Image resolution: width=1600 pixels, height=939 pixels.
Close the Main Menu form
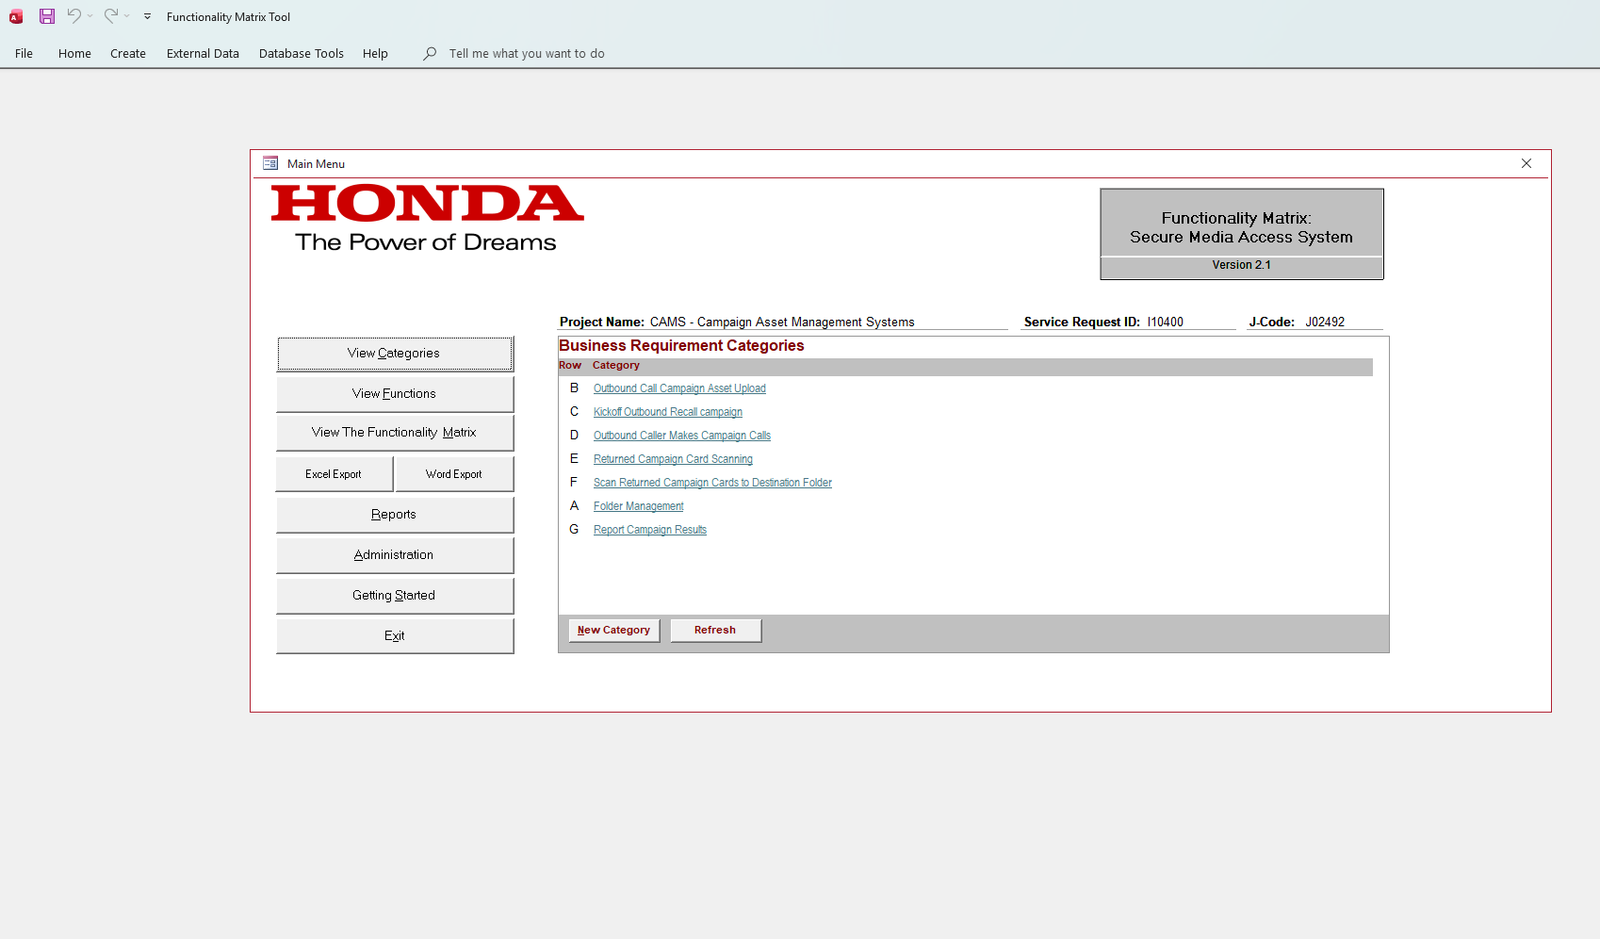(x=1526, y=163)
